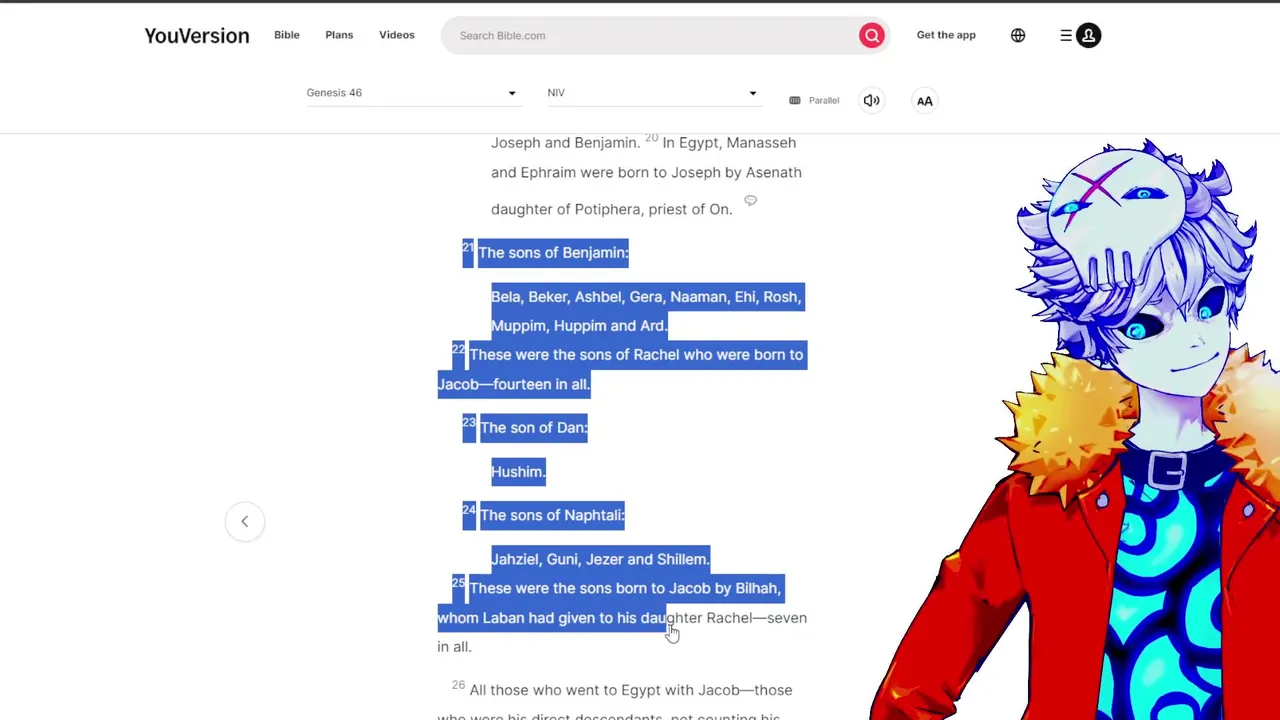This screenshot has width=1280, height=720.
Task: Click verse number 21
Action: point(468,248)
